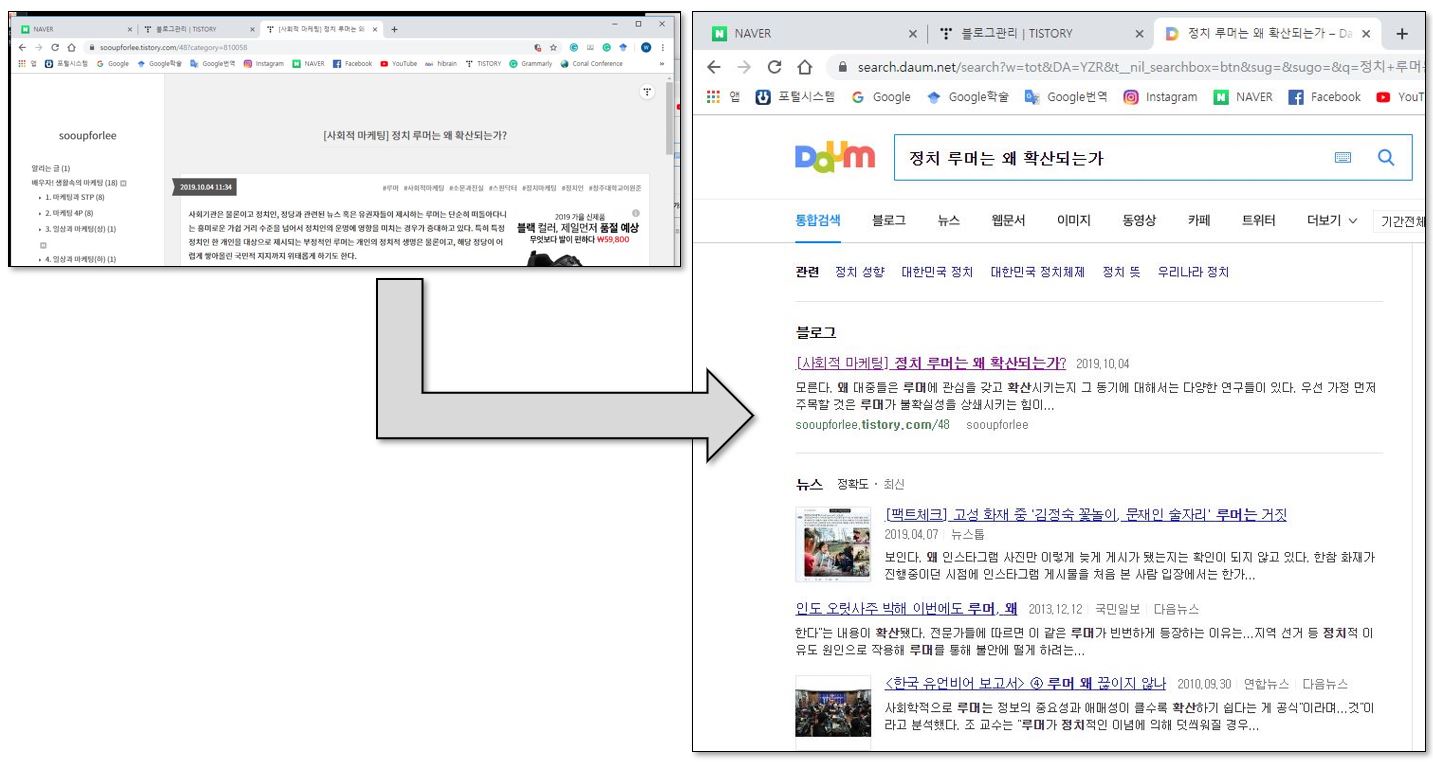Image resolution: width=1433 pixels, height=762 pixels.
Task: Bookmark the Tistory page with star icon
Action: (x=553, y=47)
